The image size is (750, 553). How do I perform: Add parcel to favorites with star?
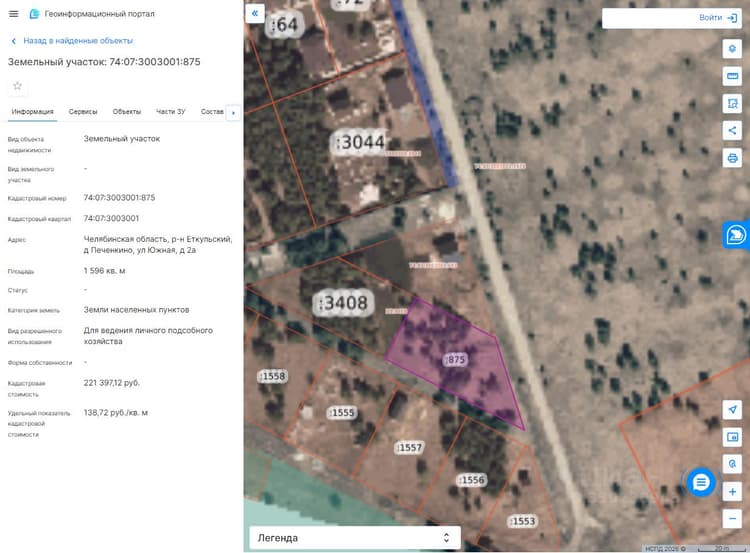click(18, 86)
